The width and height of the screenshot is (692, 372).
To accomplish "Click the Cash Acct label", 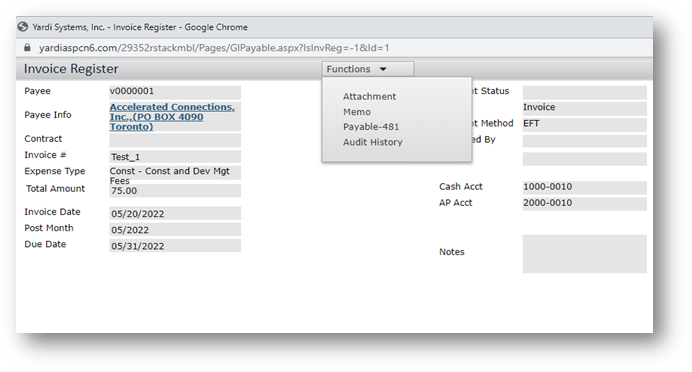I will pyautogui.click(x=460, y=187).
